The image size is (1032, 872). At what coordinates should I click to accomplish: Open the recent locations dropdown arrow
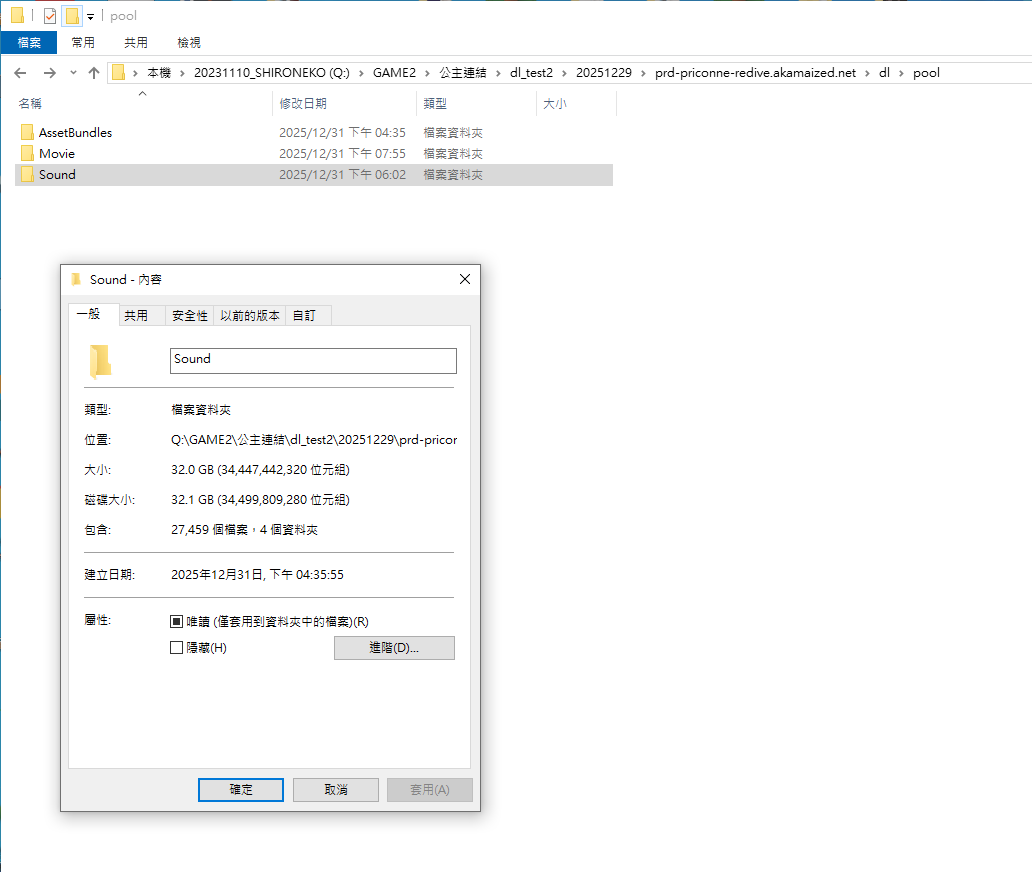73,73
